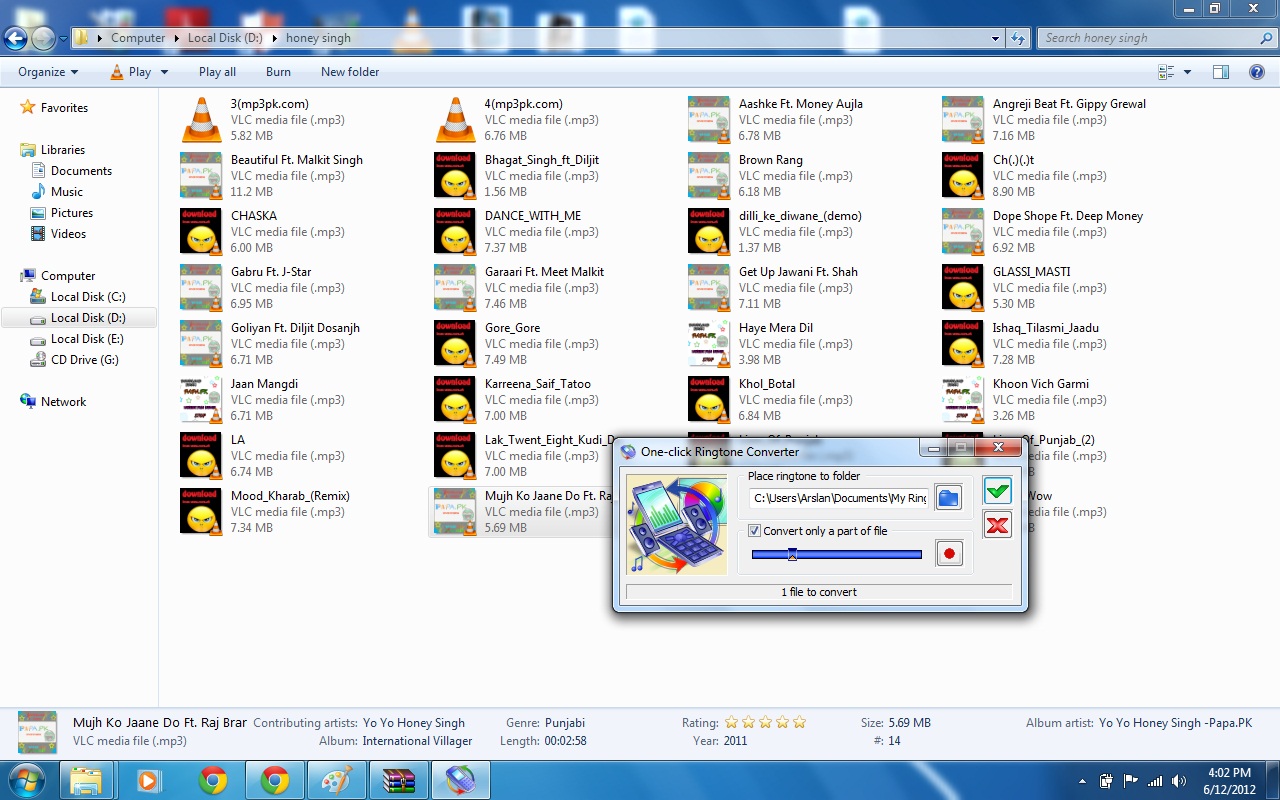
Task: Show hidden system tray icons
Action: (1082, 781)
